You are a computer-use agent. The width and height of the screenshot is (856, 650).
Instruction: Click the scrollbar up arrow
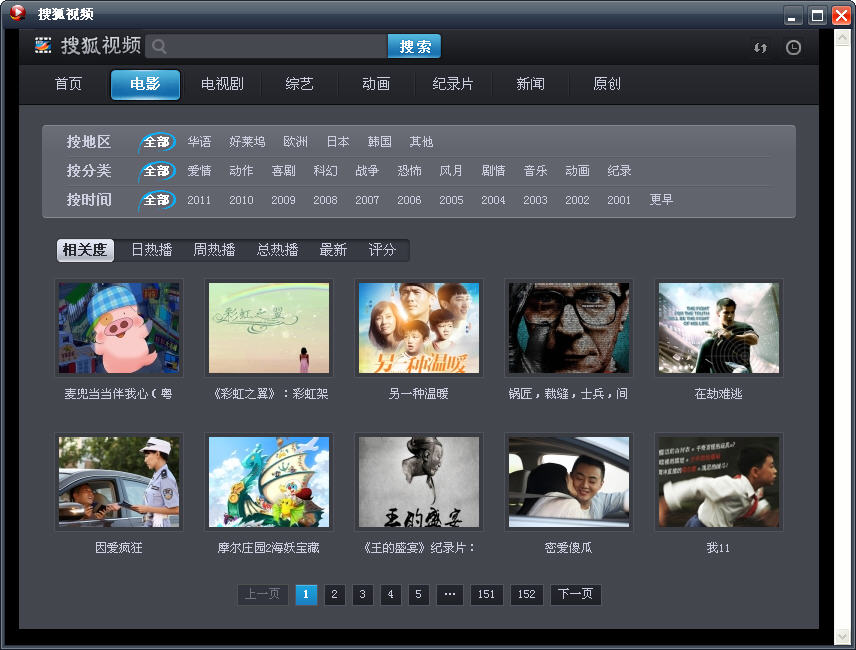tap(842, 37)
